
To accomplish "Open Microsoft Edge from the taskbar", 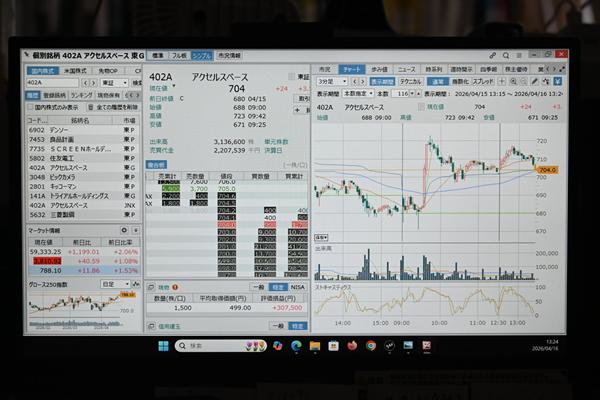I will (296, 345).
